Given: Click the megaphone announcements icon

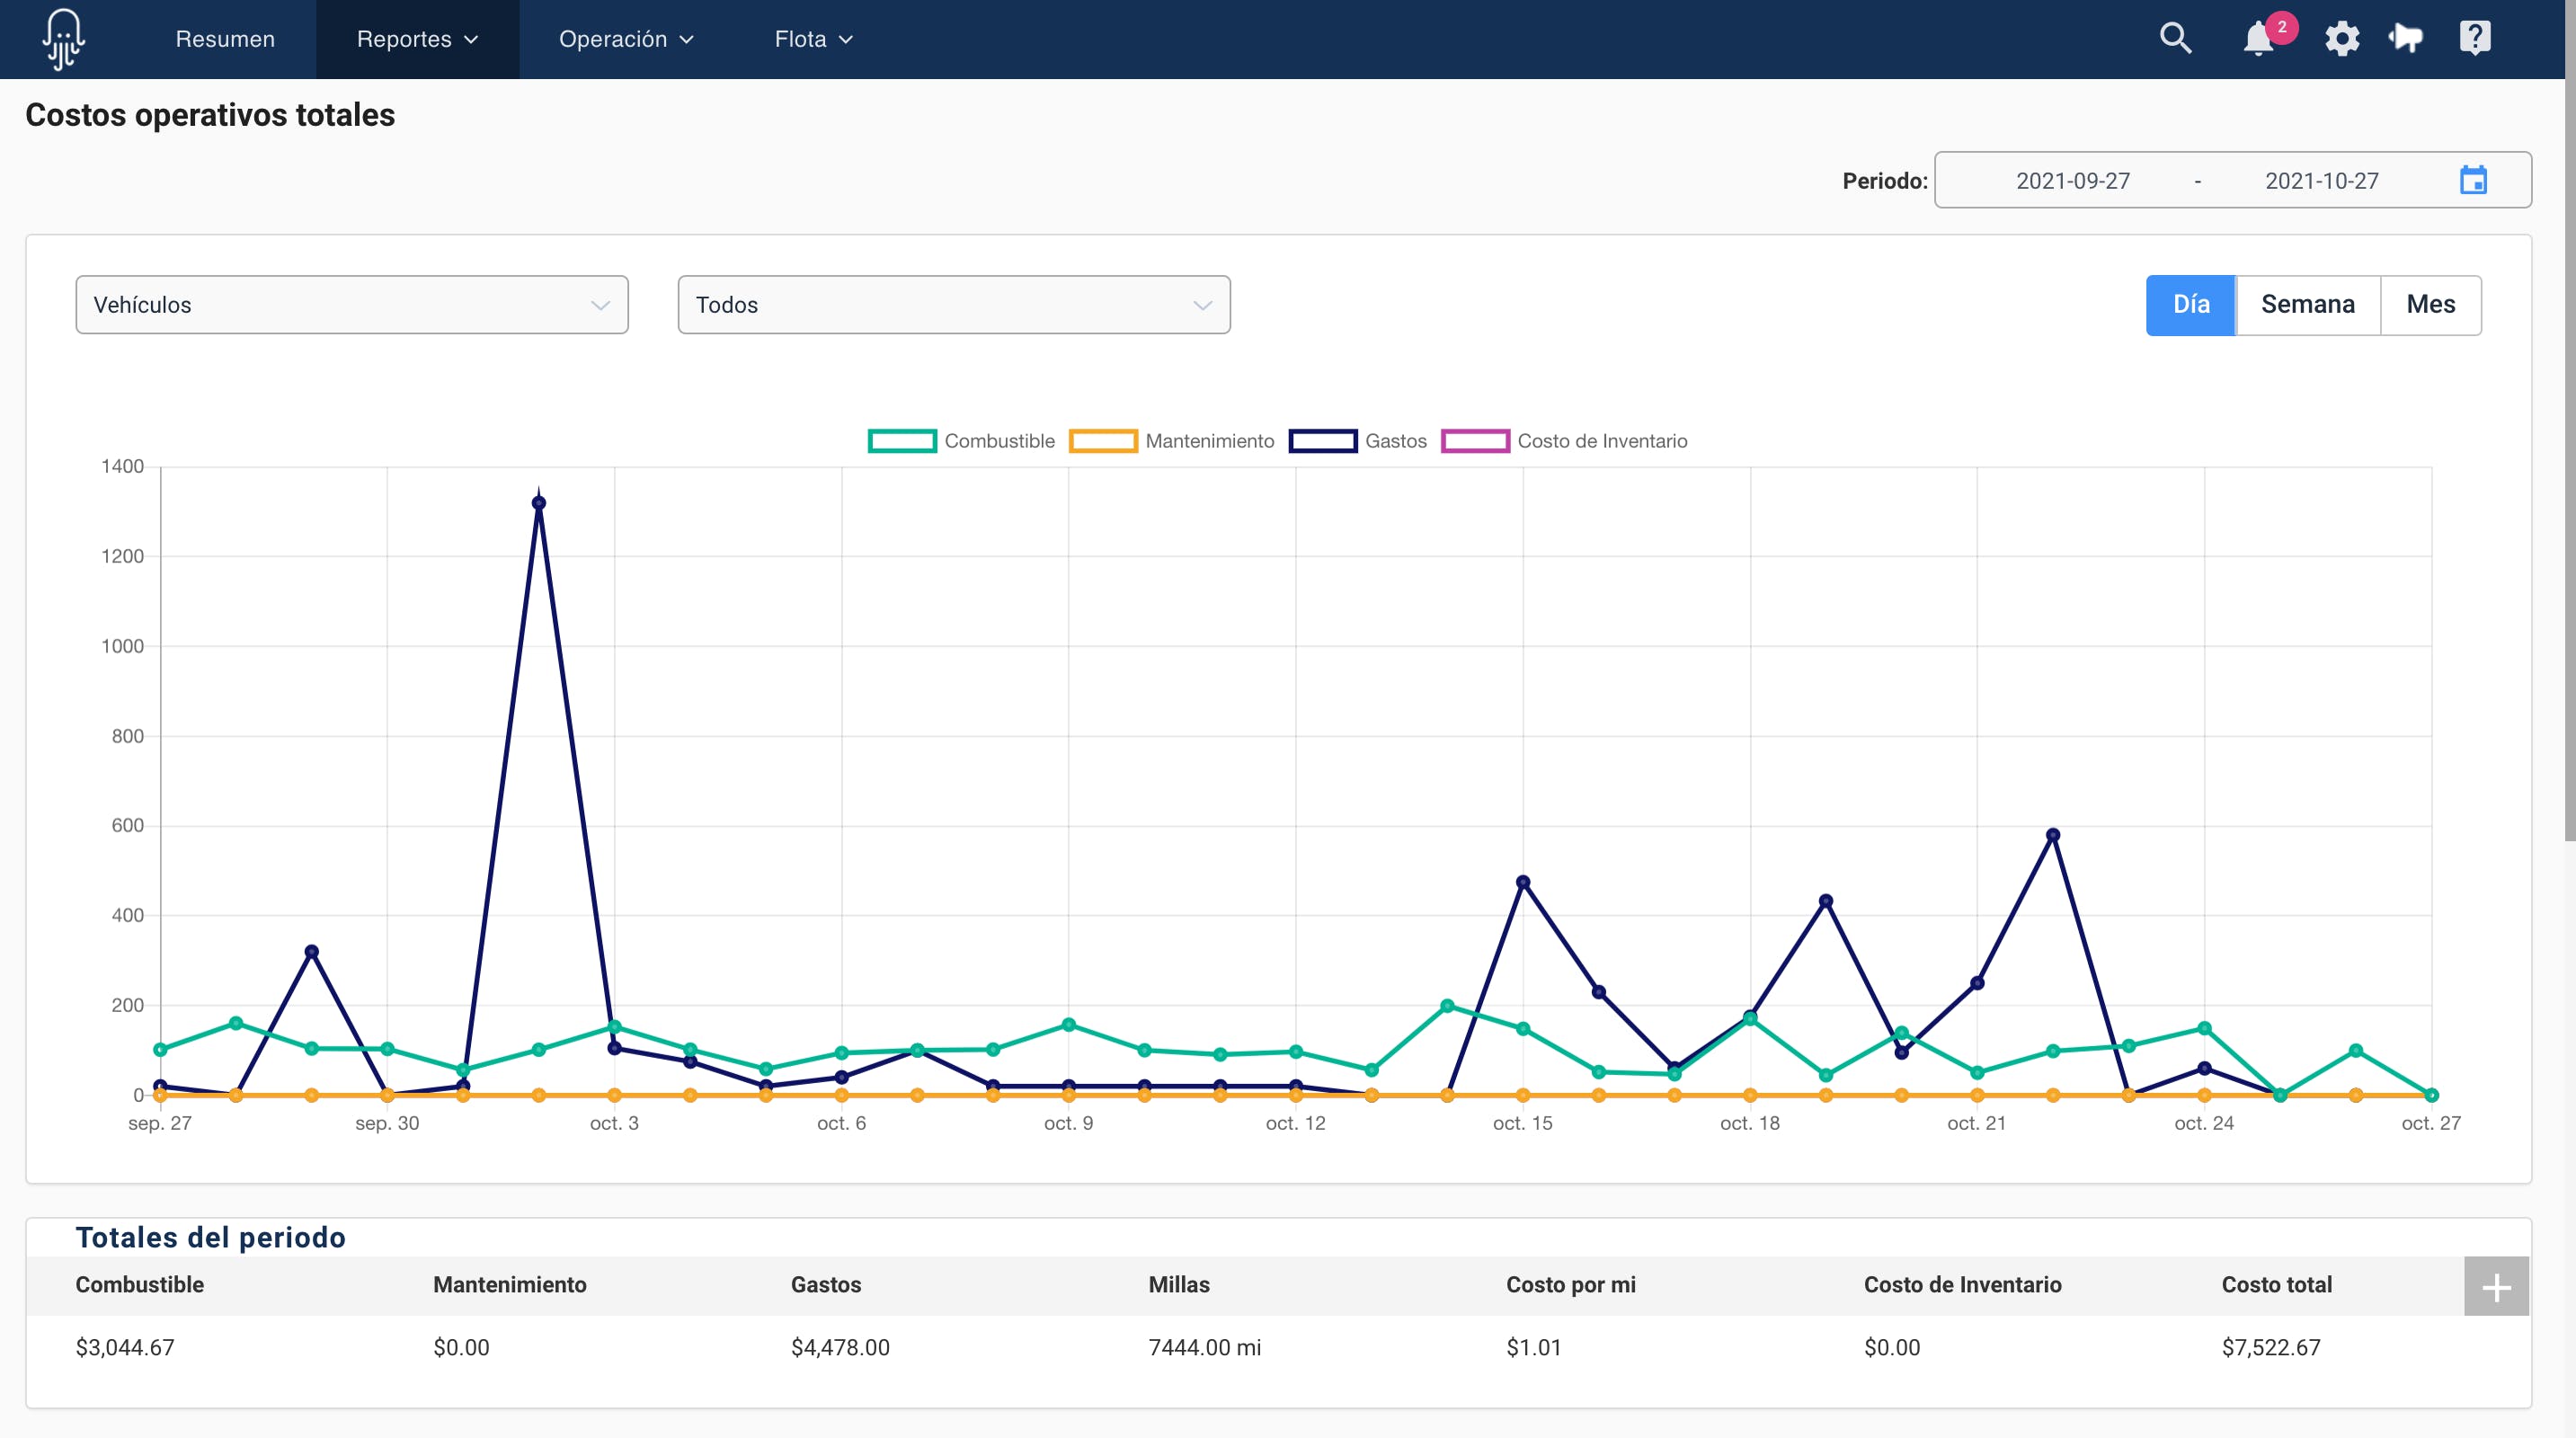Looking at the screenshot, I should [x=2405, y=39].
